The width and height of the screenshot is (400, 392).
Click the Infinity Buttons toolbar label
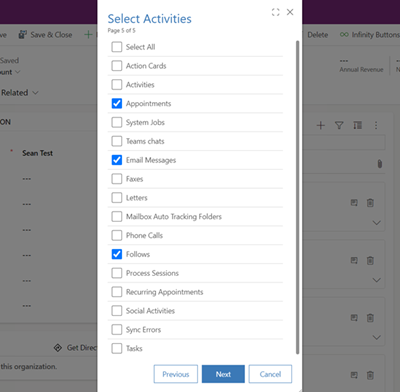(x=376, y=35)
